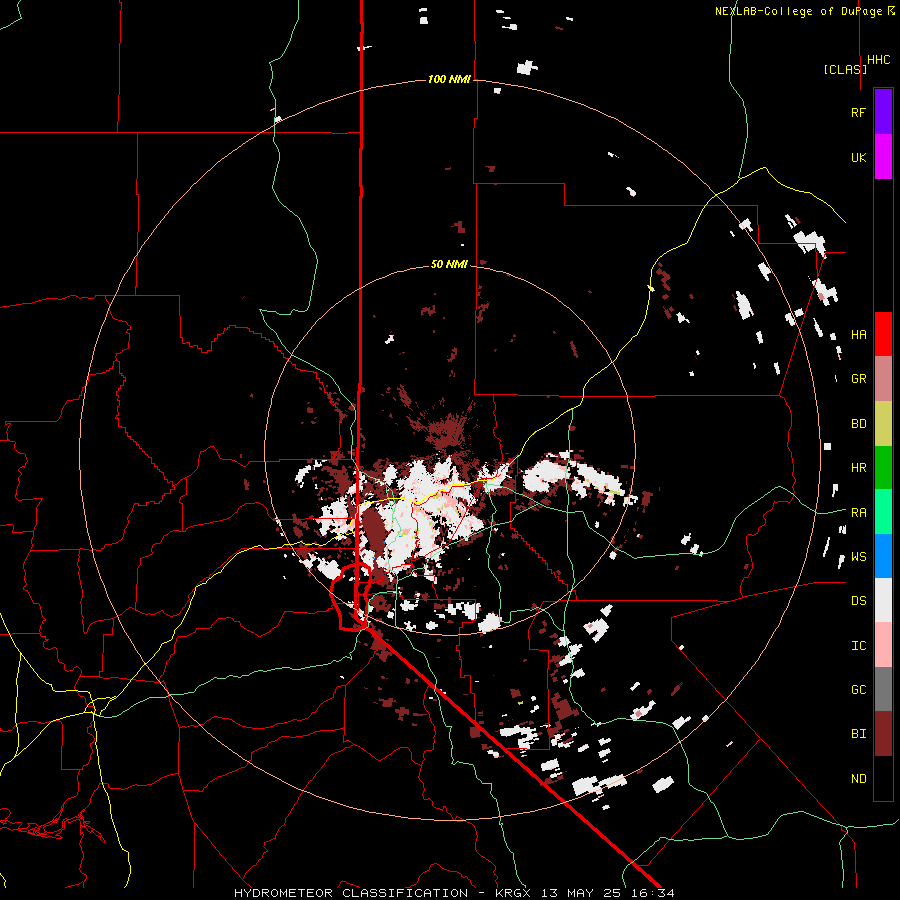Click the pink IC legend color swatch

coord(883,645)
